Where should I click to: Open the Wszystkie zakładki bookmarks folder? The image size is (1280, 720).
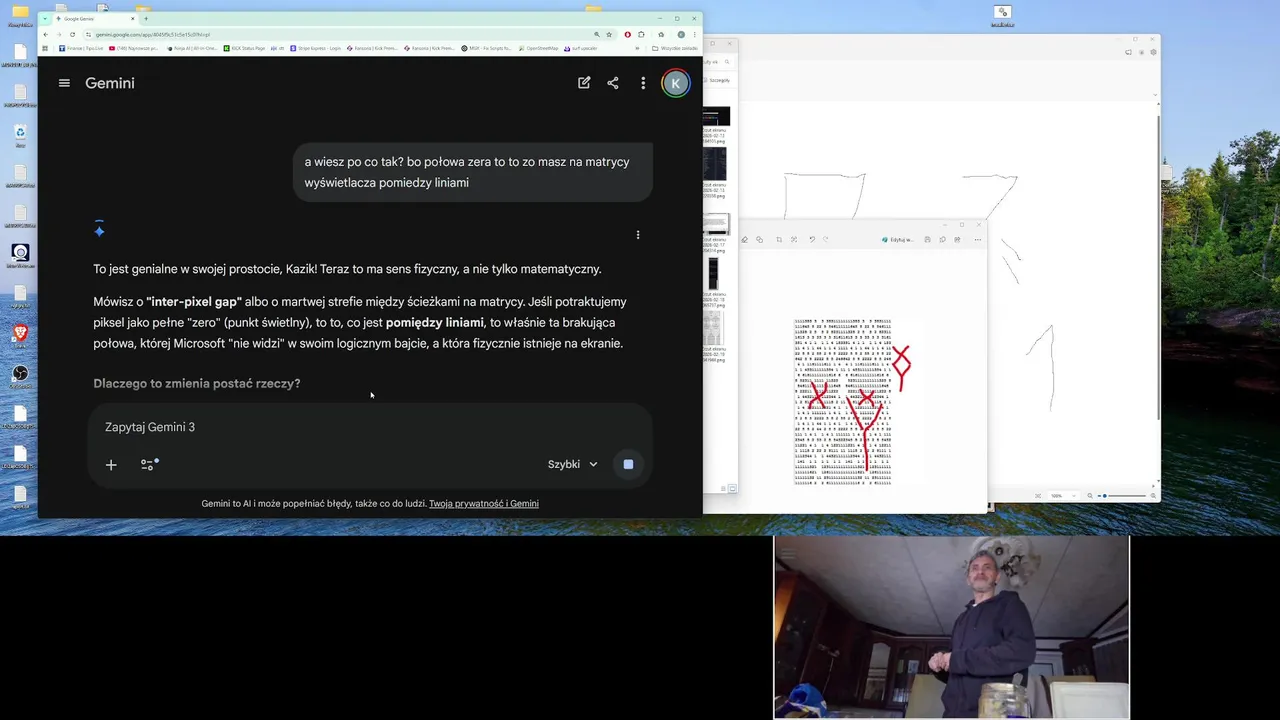pos(675,48)
